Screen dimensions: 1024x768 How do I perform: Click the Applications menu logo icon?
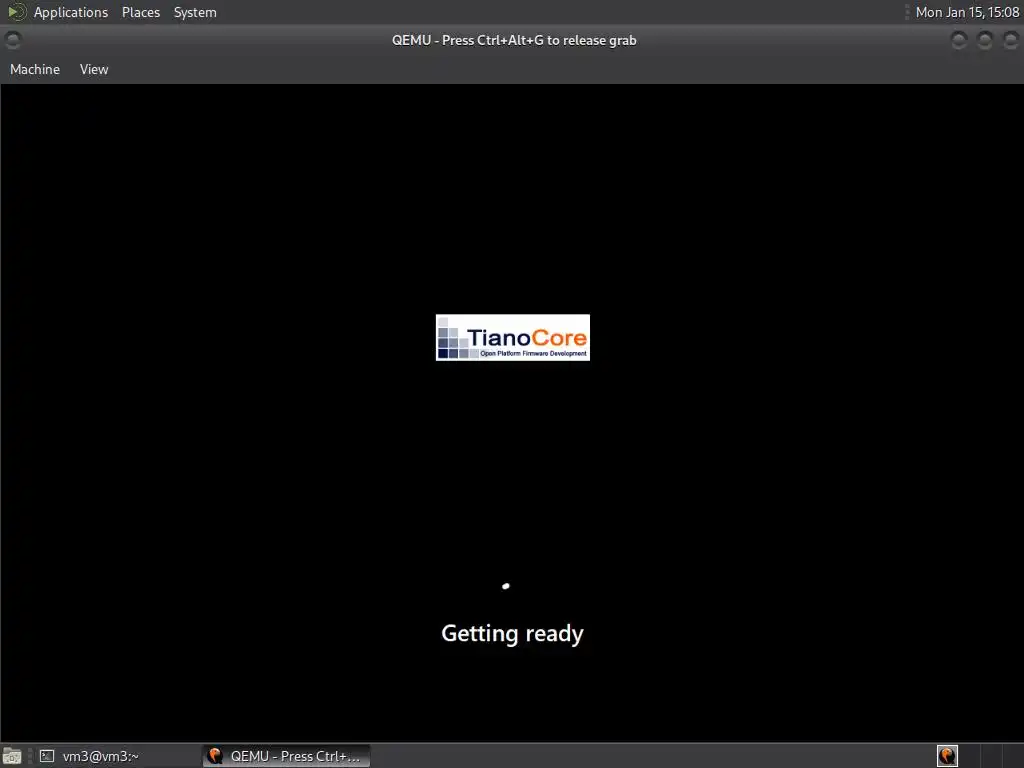coord(16,12)
